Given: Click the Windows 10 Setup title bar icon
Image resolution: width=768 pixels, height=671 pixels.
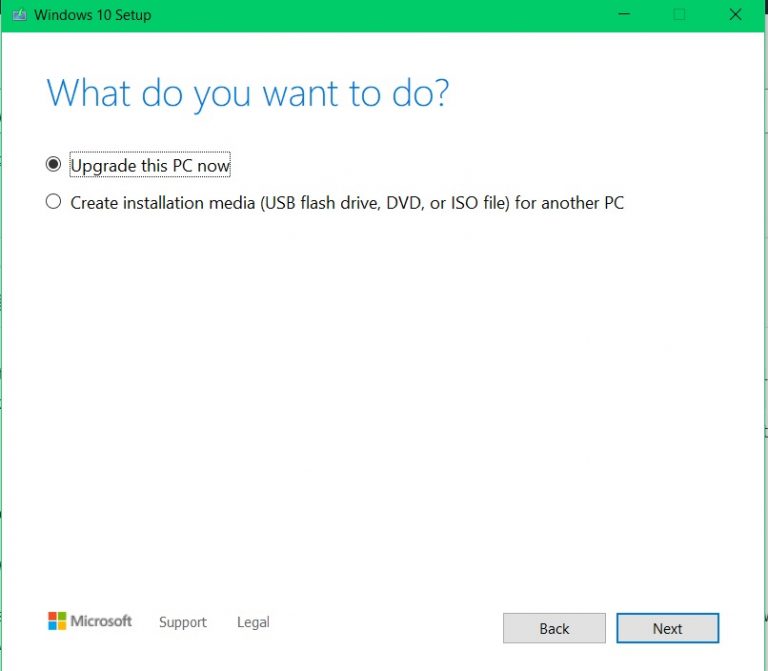Looking at the screenshot, I should [18, 15].
